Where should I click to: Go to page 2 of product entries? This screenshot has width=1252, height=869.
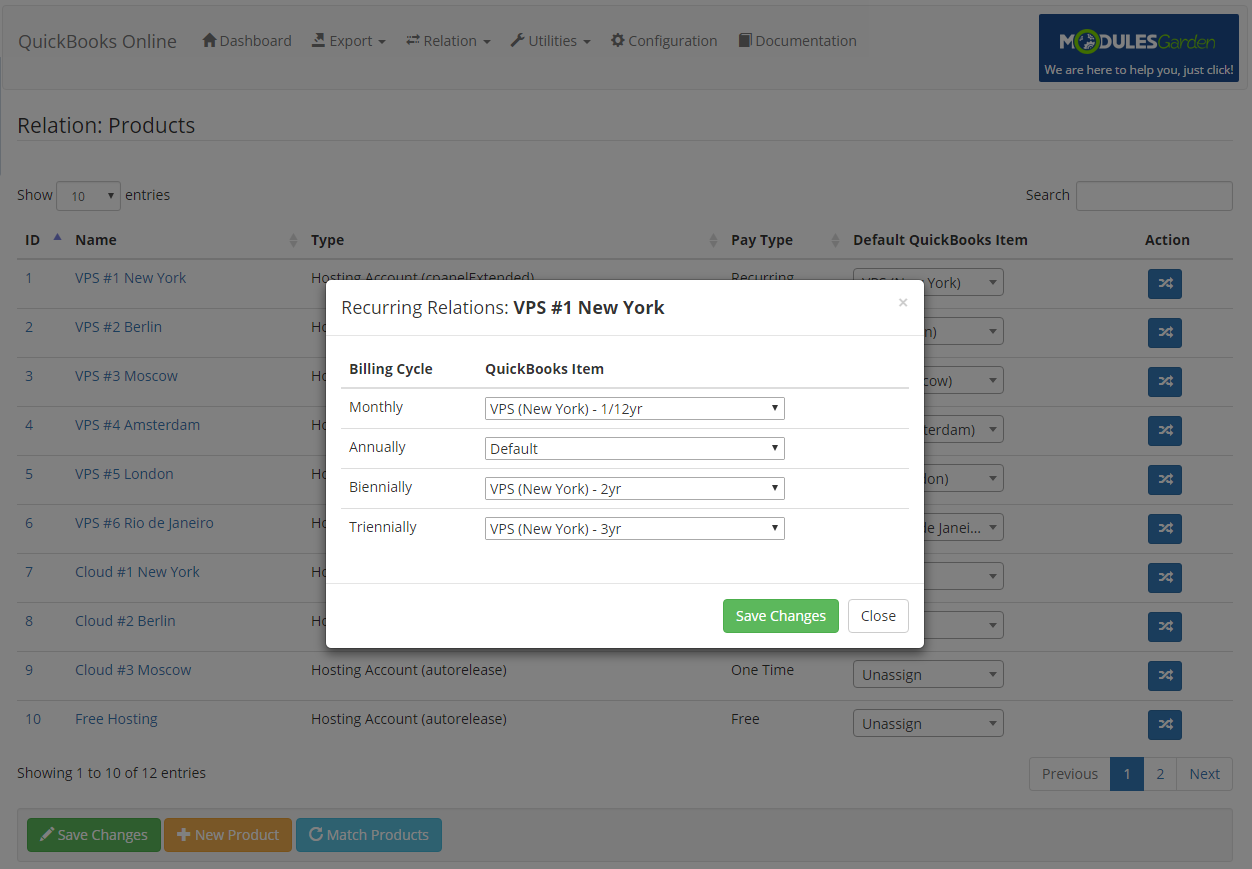click(1159, 773)
